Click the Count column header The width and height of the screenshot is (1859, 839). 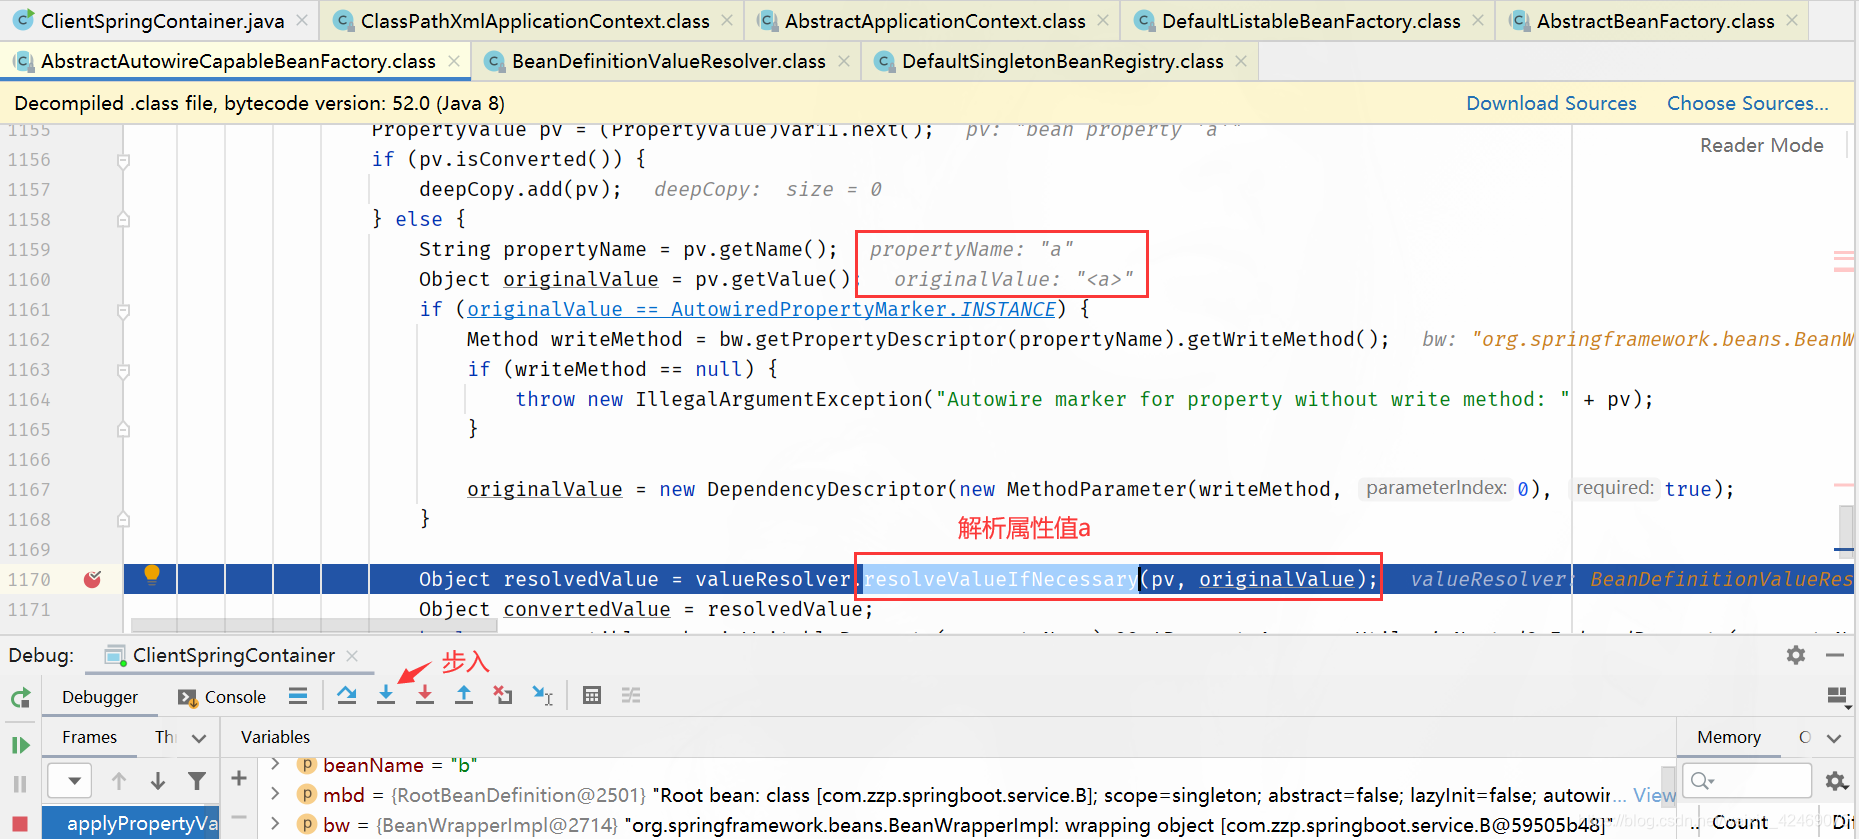[1740, 822]
